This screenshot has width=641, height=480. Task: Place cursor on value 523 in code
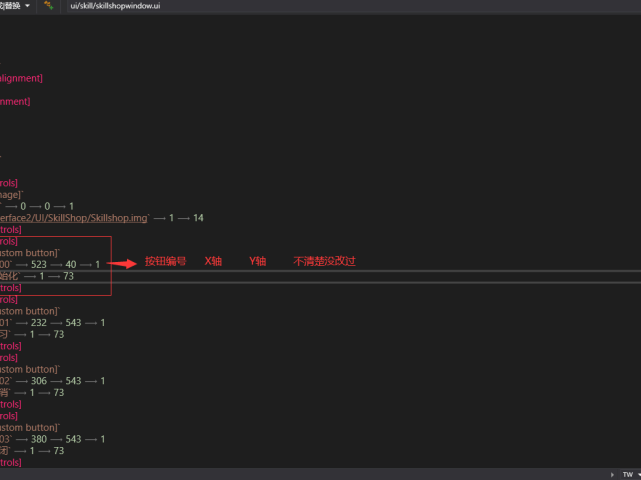(39, 264)
